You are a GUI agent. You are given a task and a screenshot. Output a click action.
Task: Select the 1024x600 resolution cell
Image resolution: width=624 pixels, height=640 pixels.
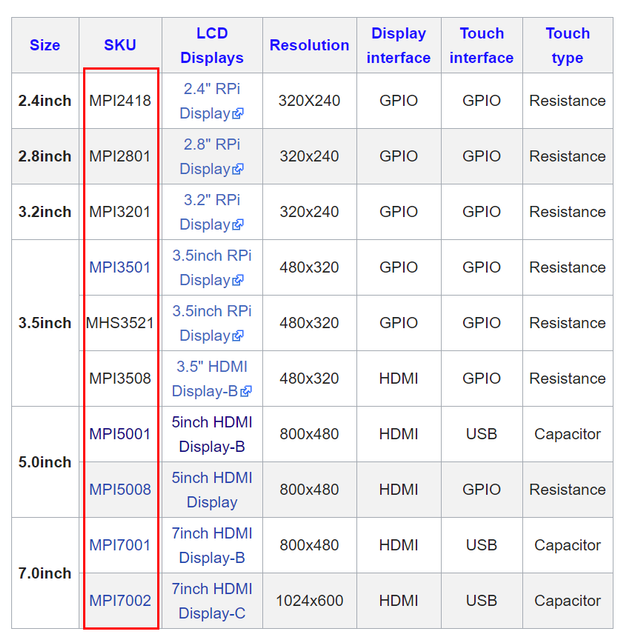[x=309, y=600]
